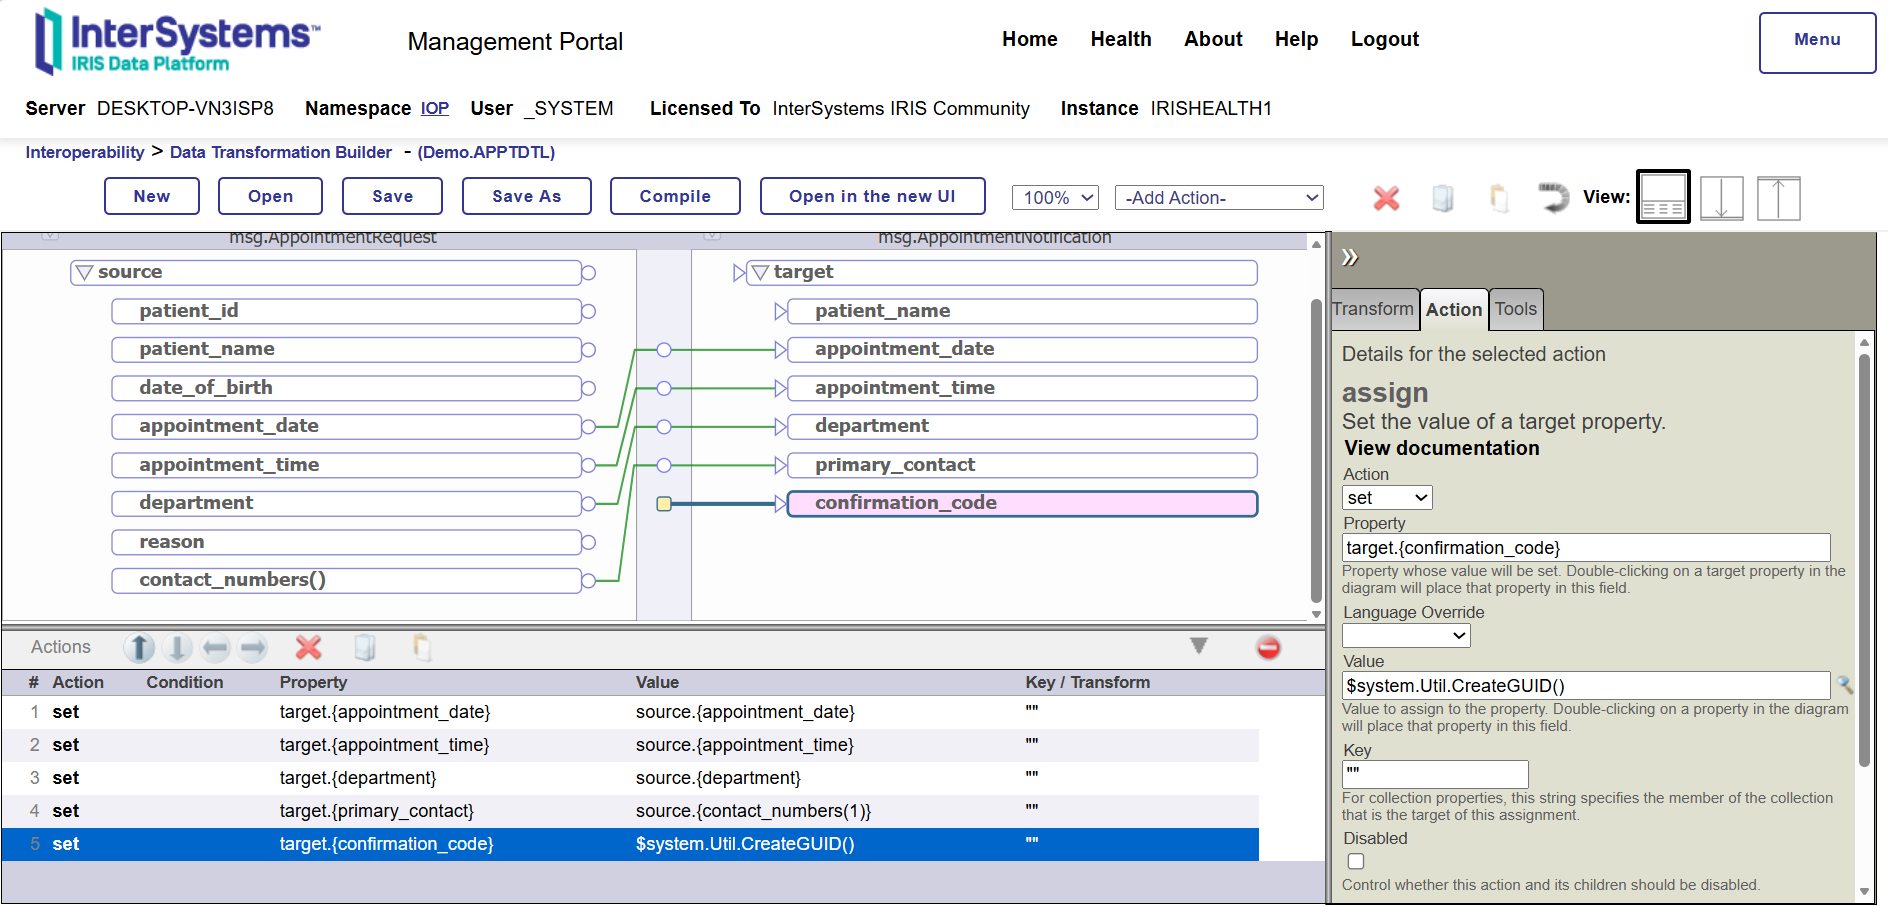Open the Add Action dropdown
The height and width of the screenshot is (906, 1888).
click(x=1218, y=198)
